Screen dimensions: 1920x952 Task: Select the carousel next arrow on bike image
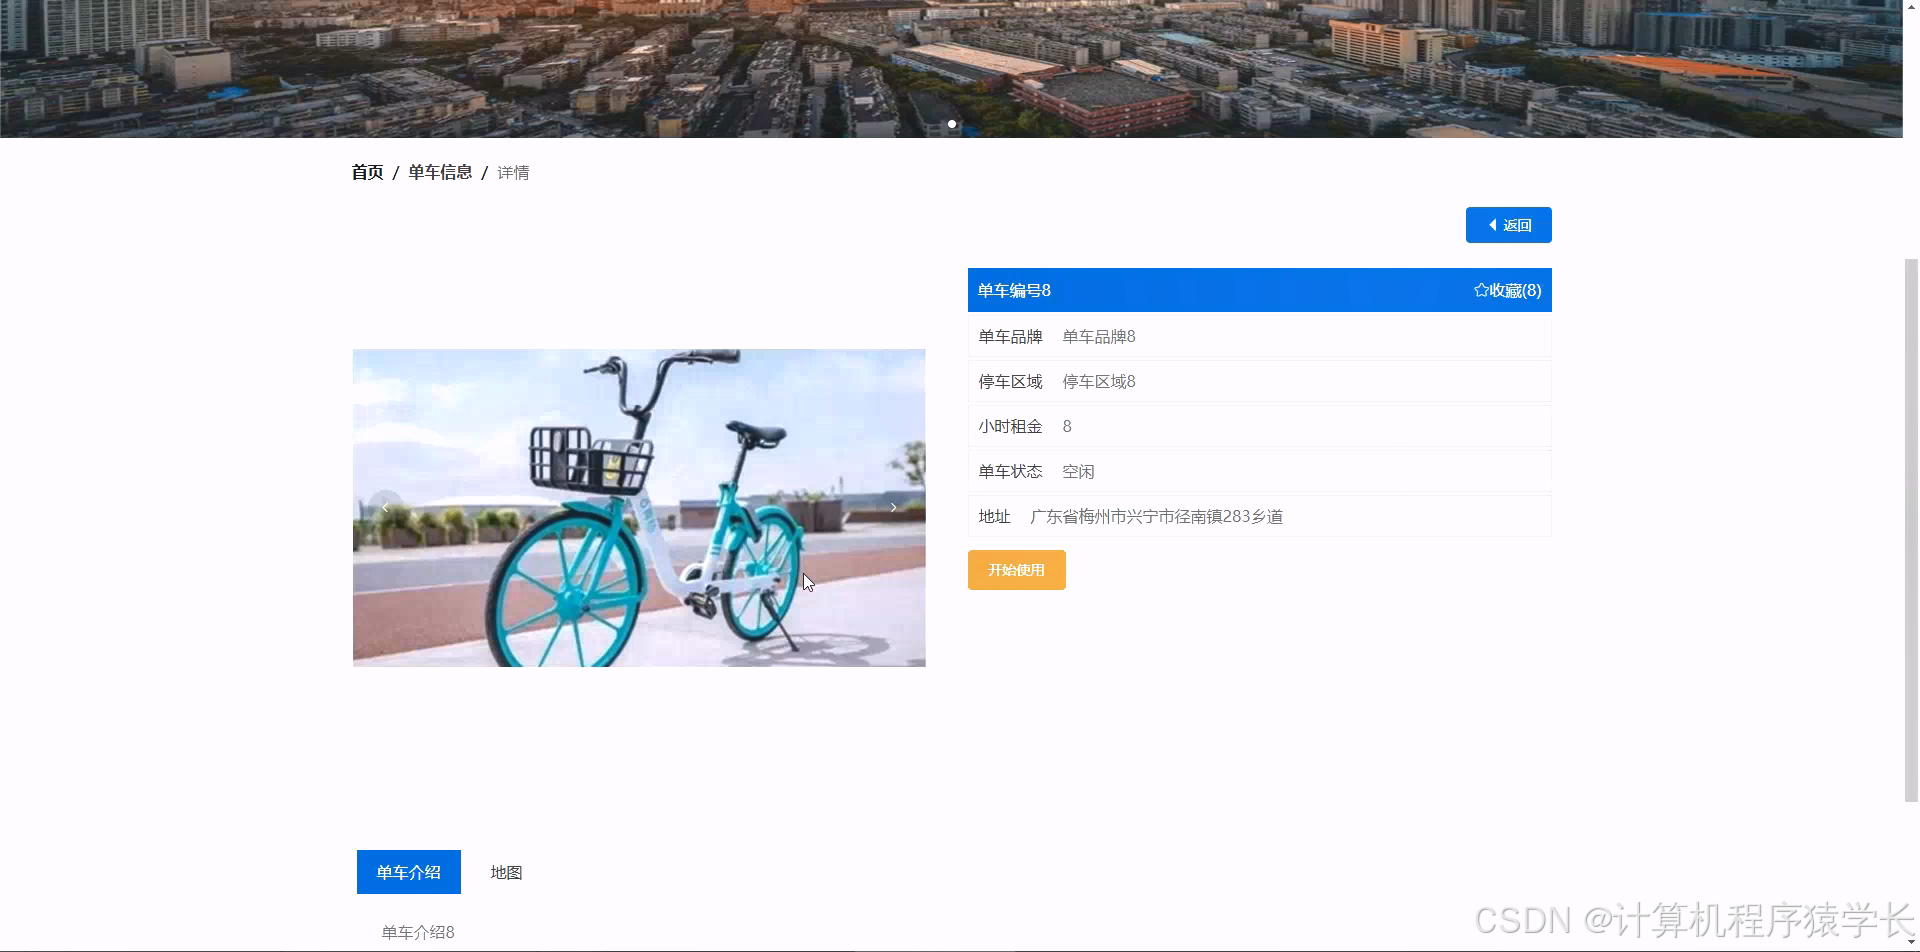click(x=893, y=507)
